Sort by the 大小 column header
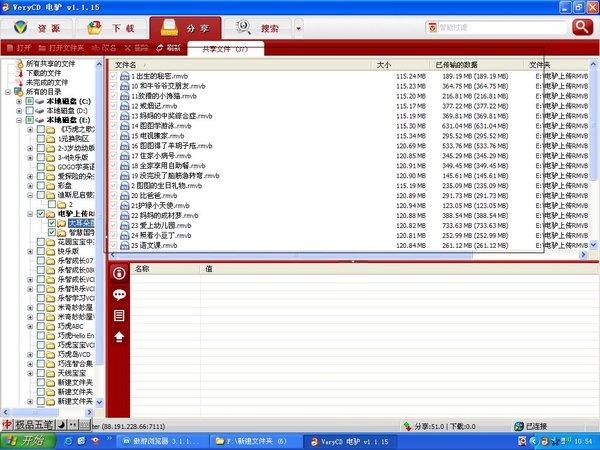Screen dimensions: 600x450 pyautogui.click(x=401, y=65)
